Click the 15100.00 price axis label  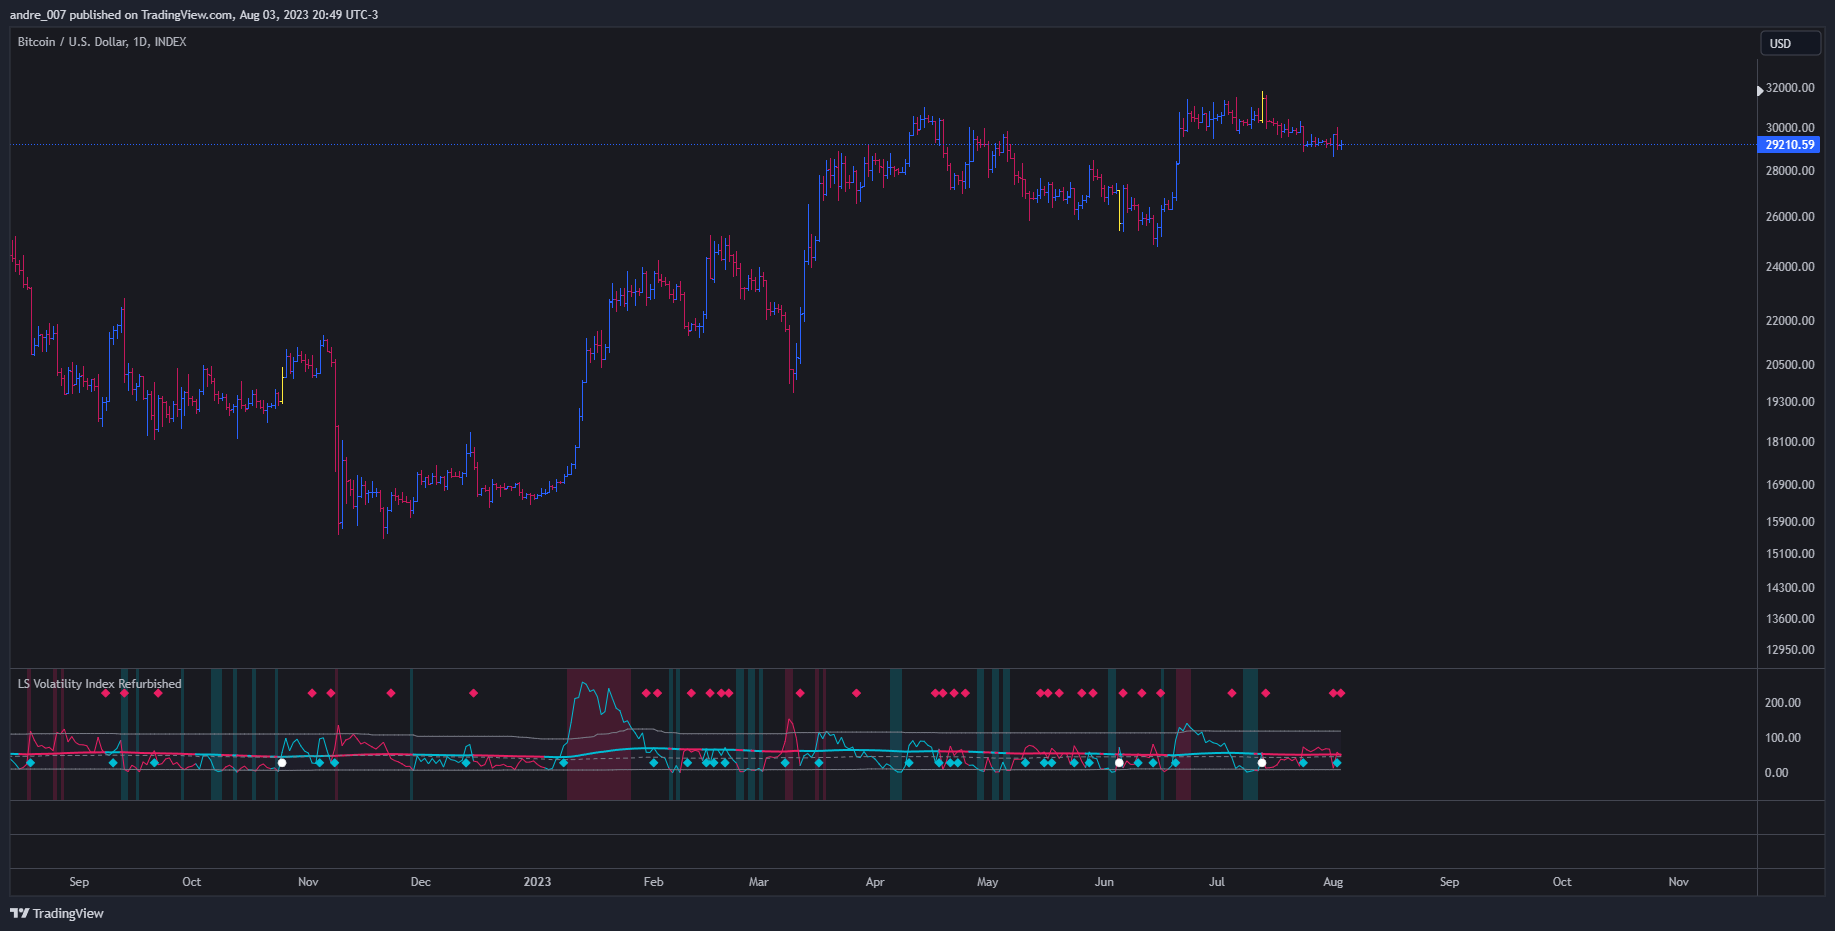(x=1790, y=554)
